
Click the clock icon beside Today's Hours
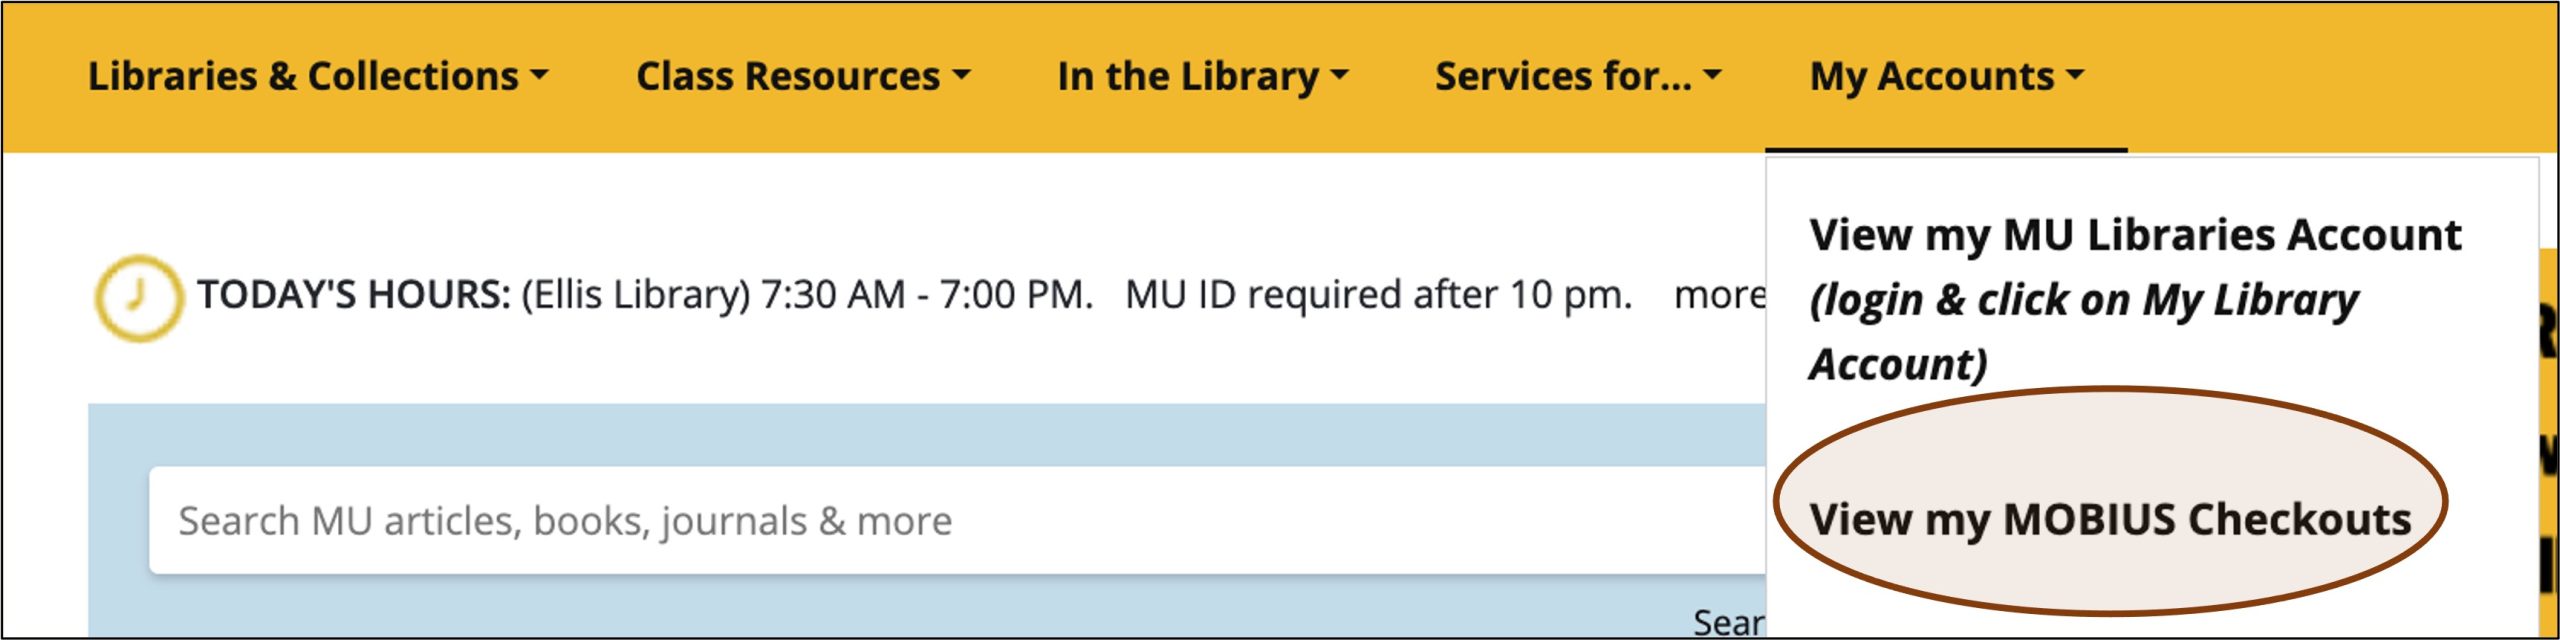(138, 297)
